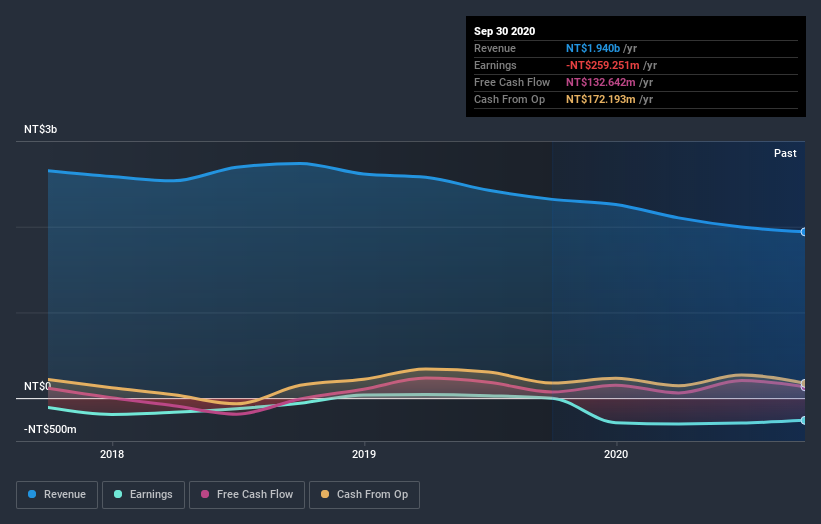Click the pink Free Cash Flow legend dot
Viewport: 821px width, 524px height.
click(x=205, y=494)
